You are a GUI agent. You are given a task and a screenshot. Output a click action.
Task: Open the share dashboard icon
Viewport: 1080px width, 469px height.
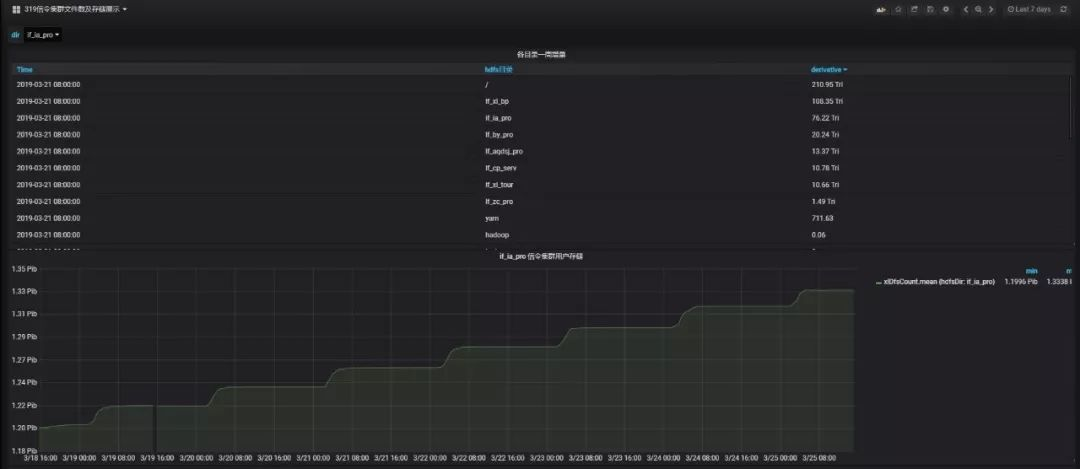click(x=914, y=10)
